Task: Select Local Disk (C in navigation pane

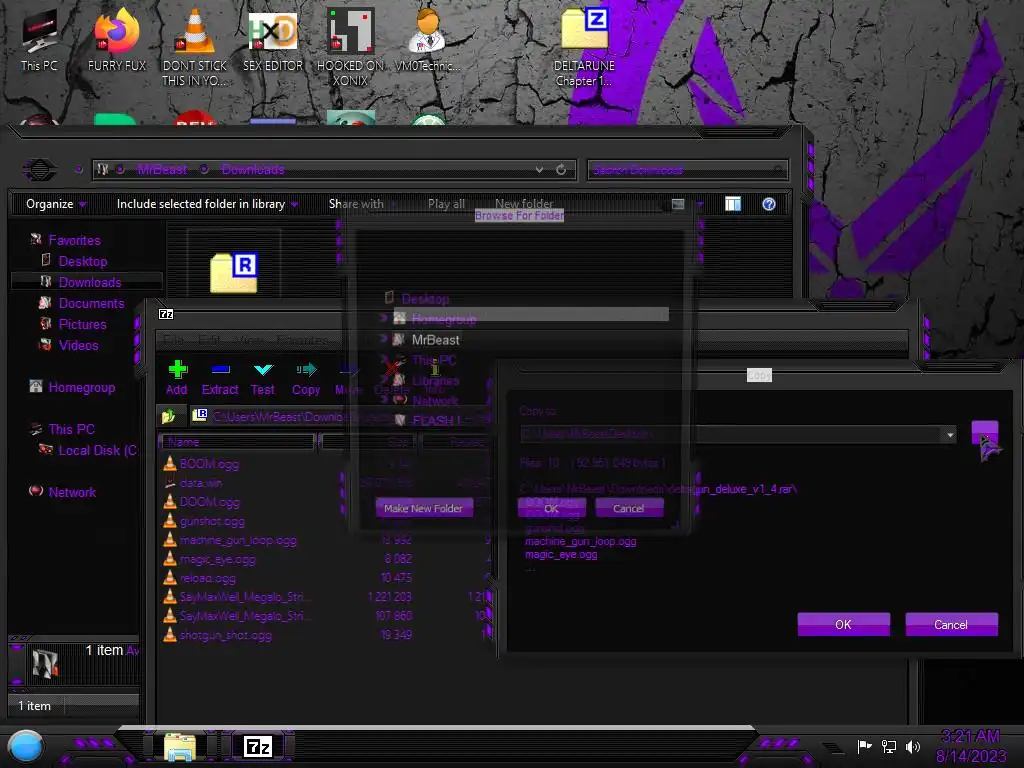Action: tap(97, 450)
